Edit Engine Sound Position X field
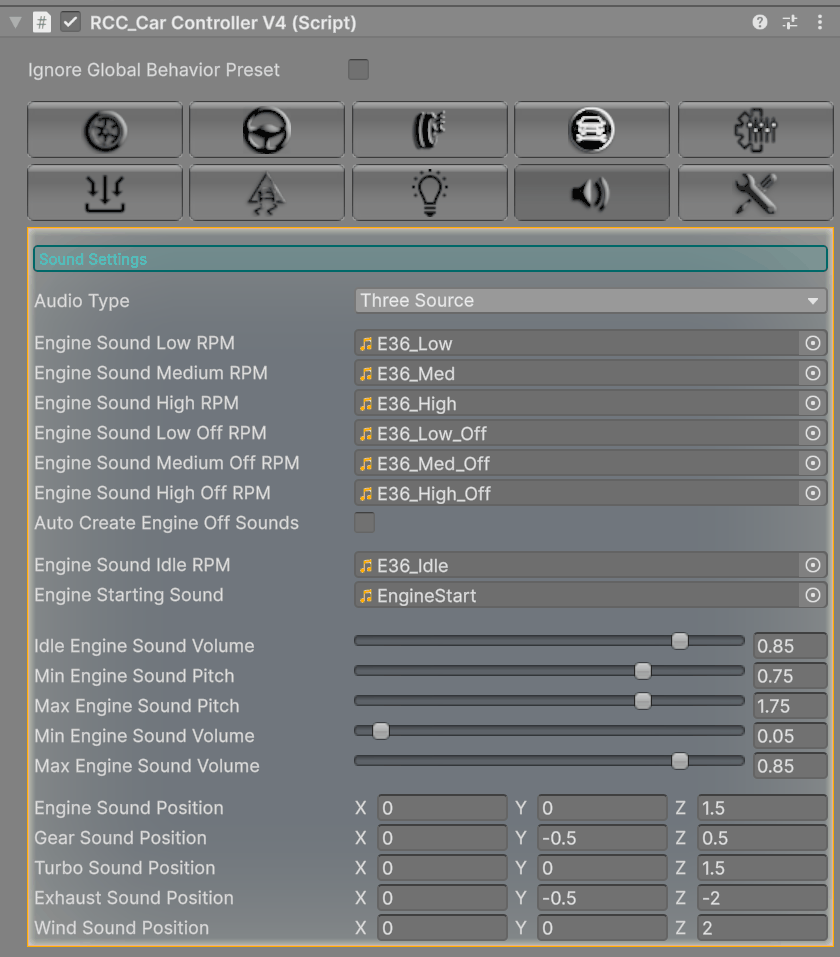840x957 pixels. (x=442, y=807)
